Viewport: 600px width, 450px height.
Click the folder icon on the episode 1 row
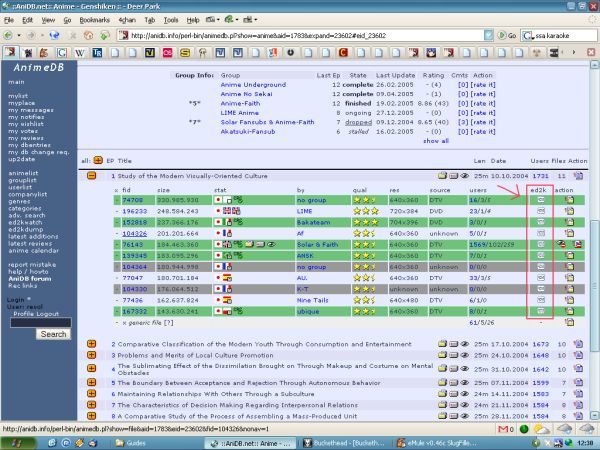(442, 176)
